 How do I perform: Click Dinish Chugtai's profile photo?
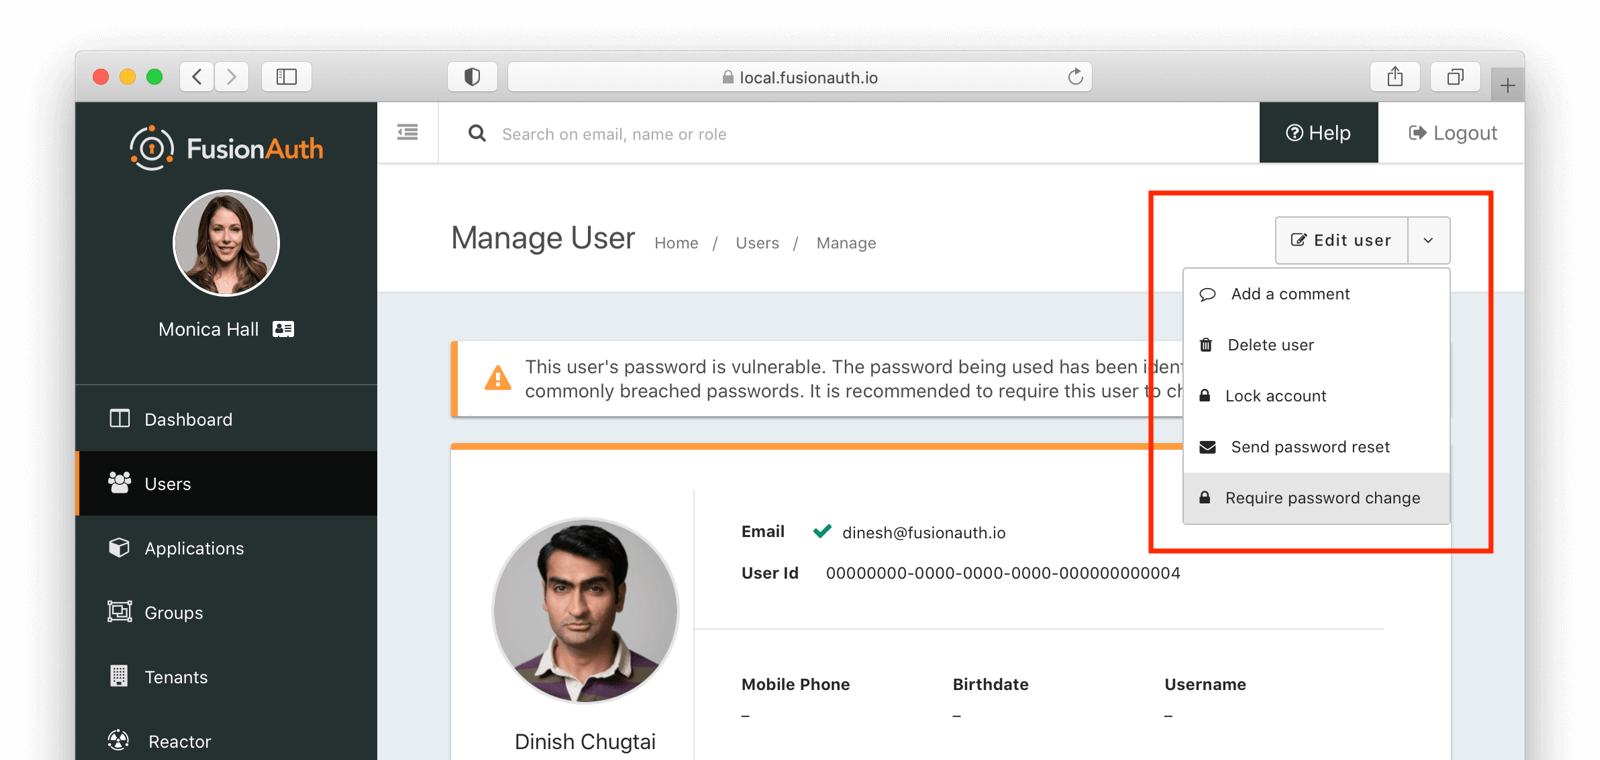point(585,610)
